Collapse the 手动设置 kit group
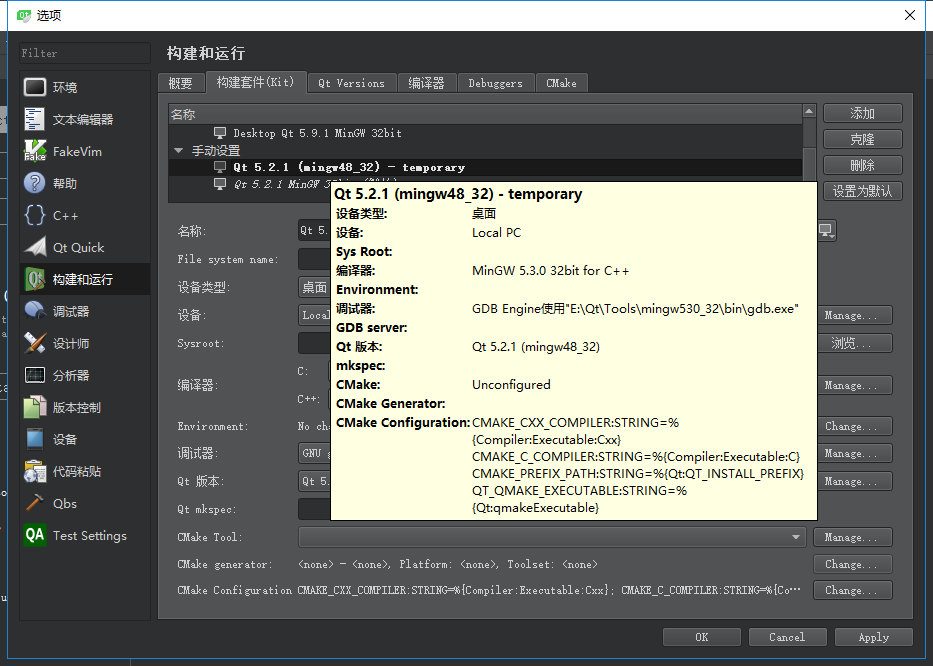933x666 pixels. click(x=179, y=151)
